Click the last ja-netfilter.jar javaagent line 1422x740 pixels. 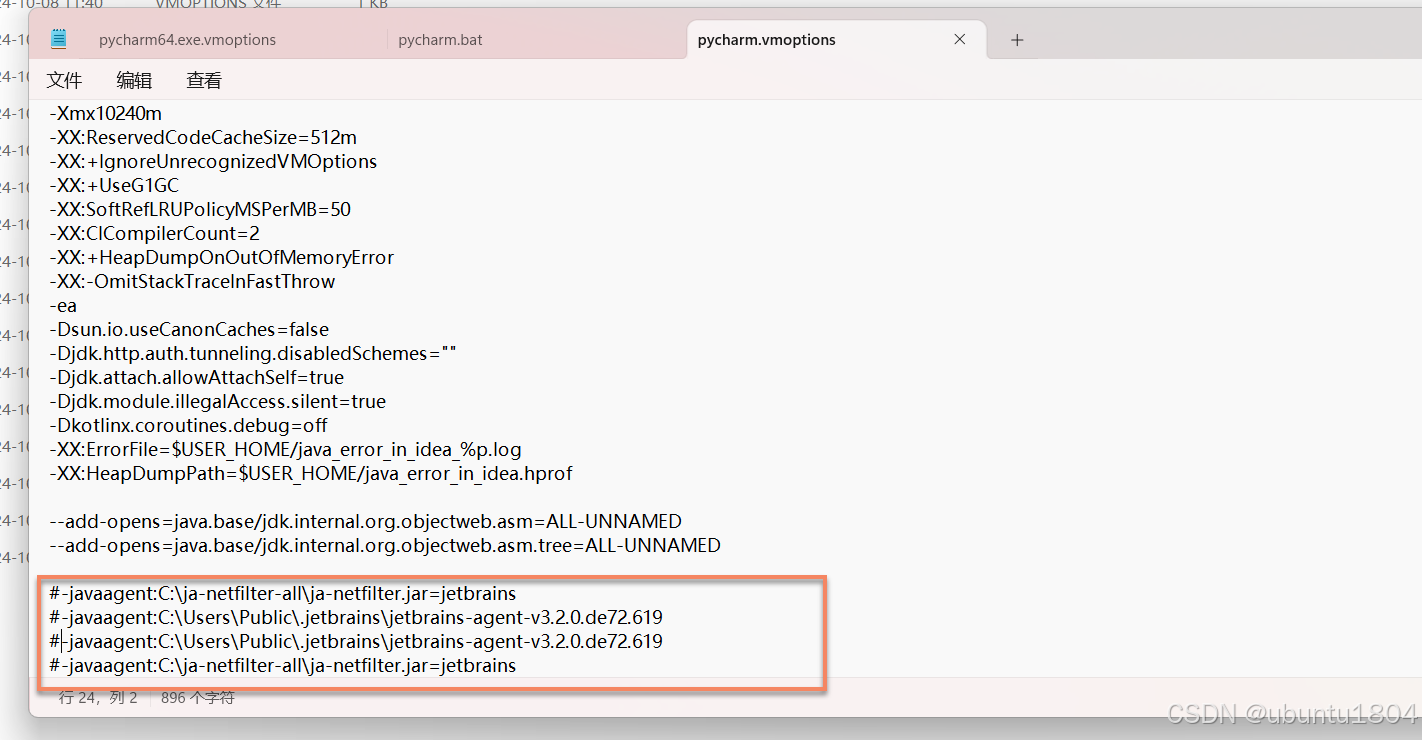pos(283,665)
